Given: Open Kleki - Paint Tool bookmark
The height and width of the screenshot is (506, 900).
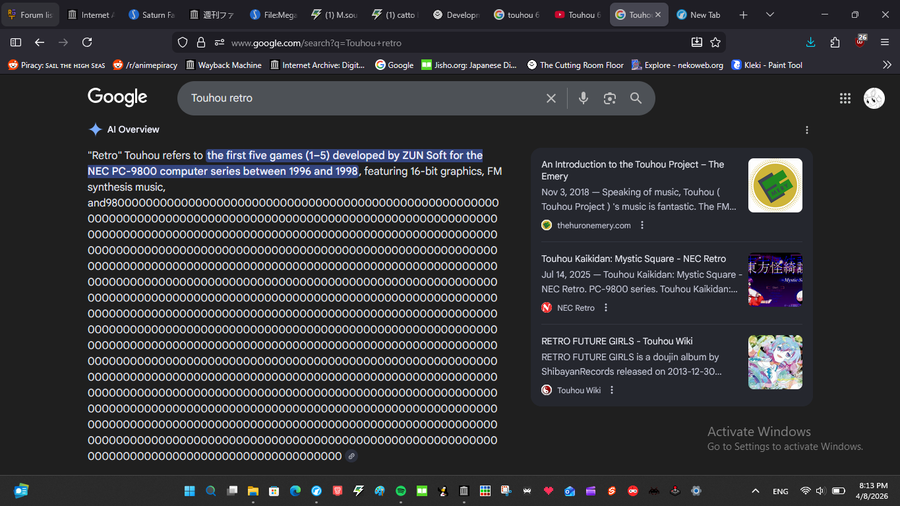Looking at the screenshot, I should click(x=766, y=65).
